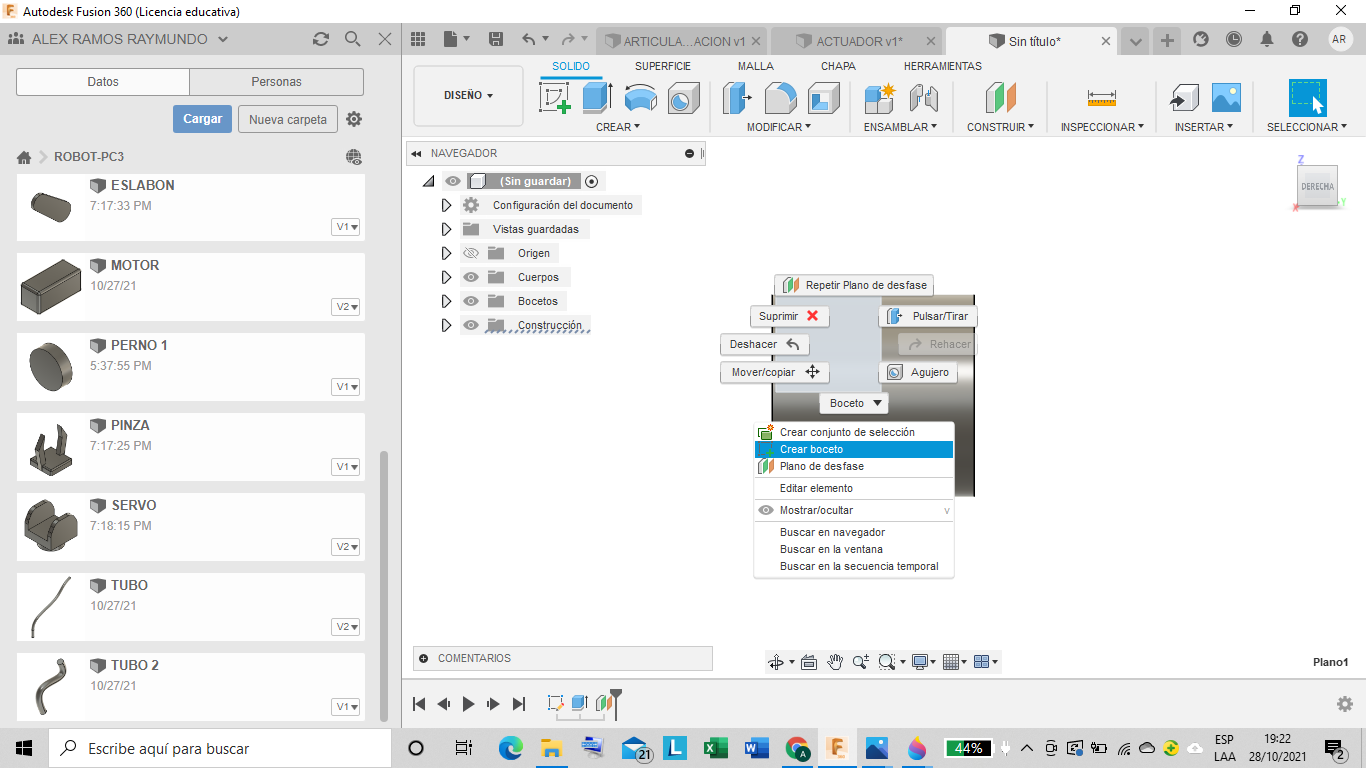1366x768 pixels.
Task: Click the Save icon
Action: (496, 40)
